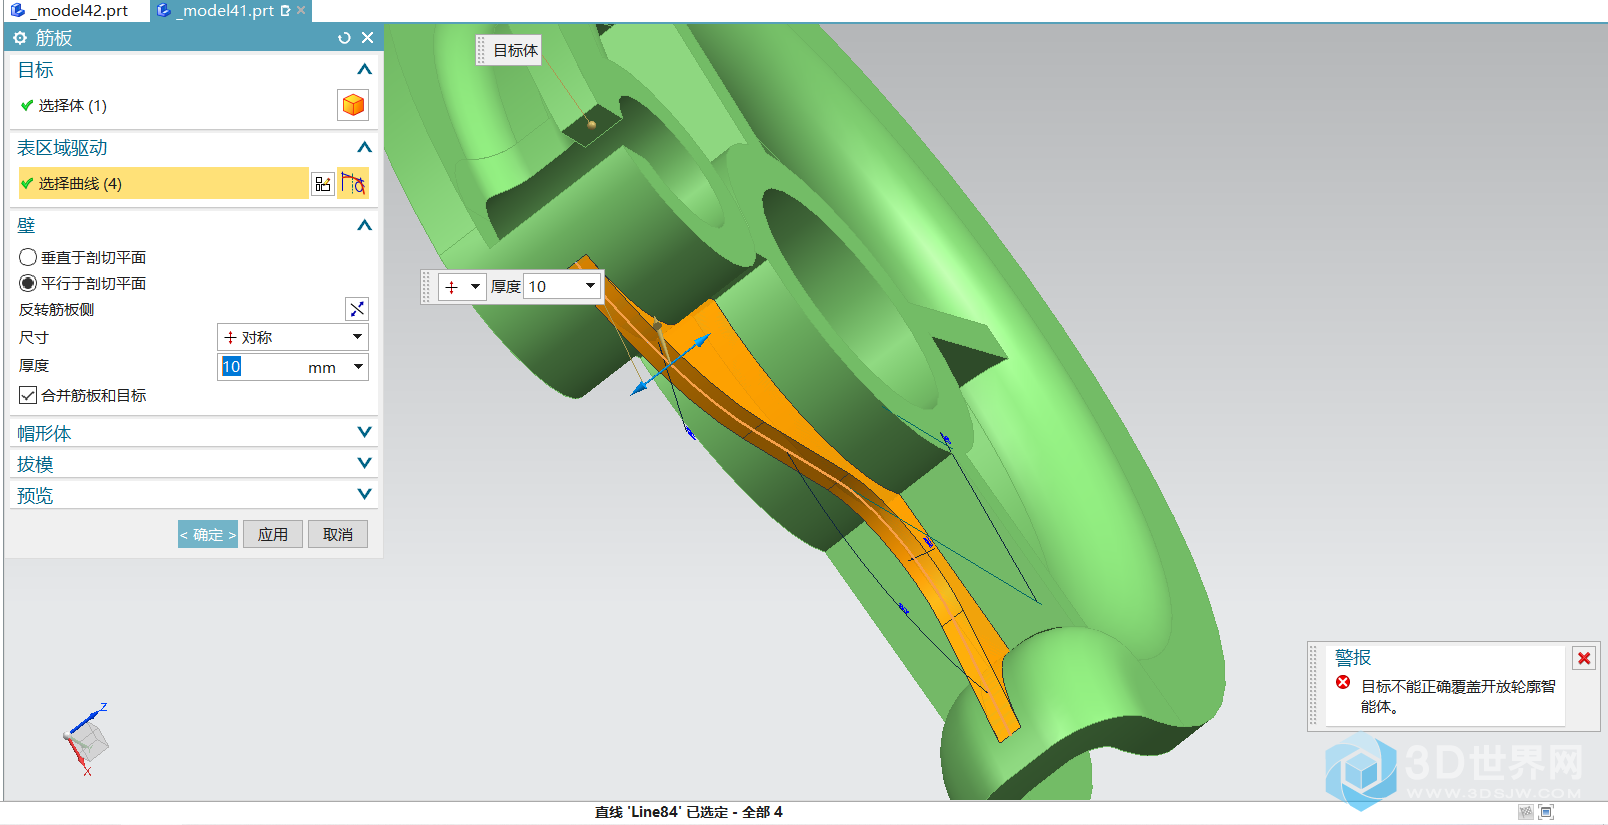This screenshot has width=1608, height=825.
Task: Click the curve selection icon in 表区域驱动
Action: pyautogui.click(x=353, y=183)
